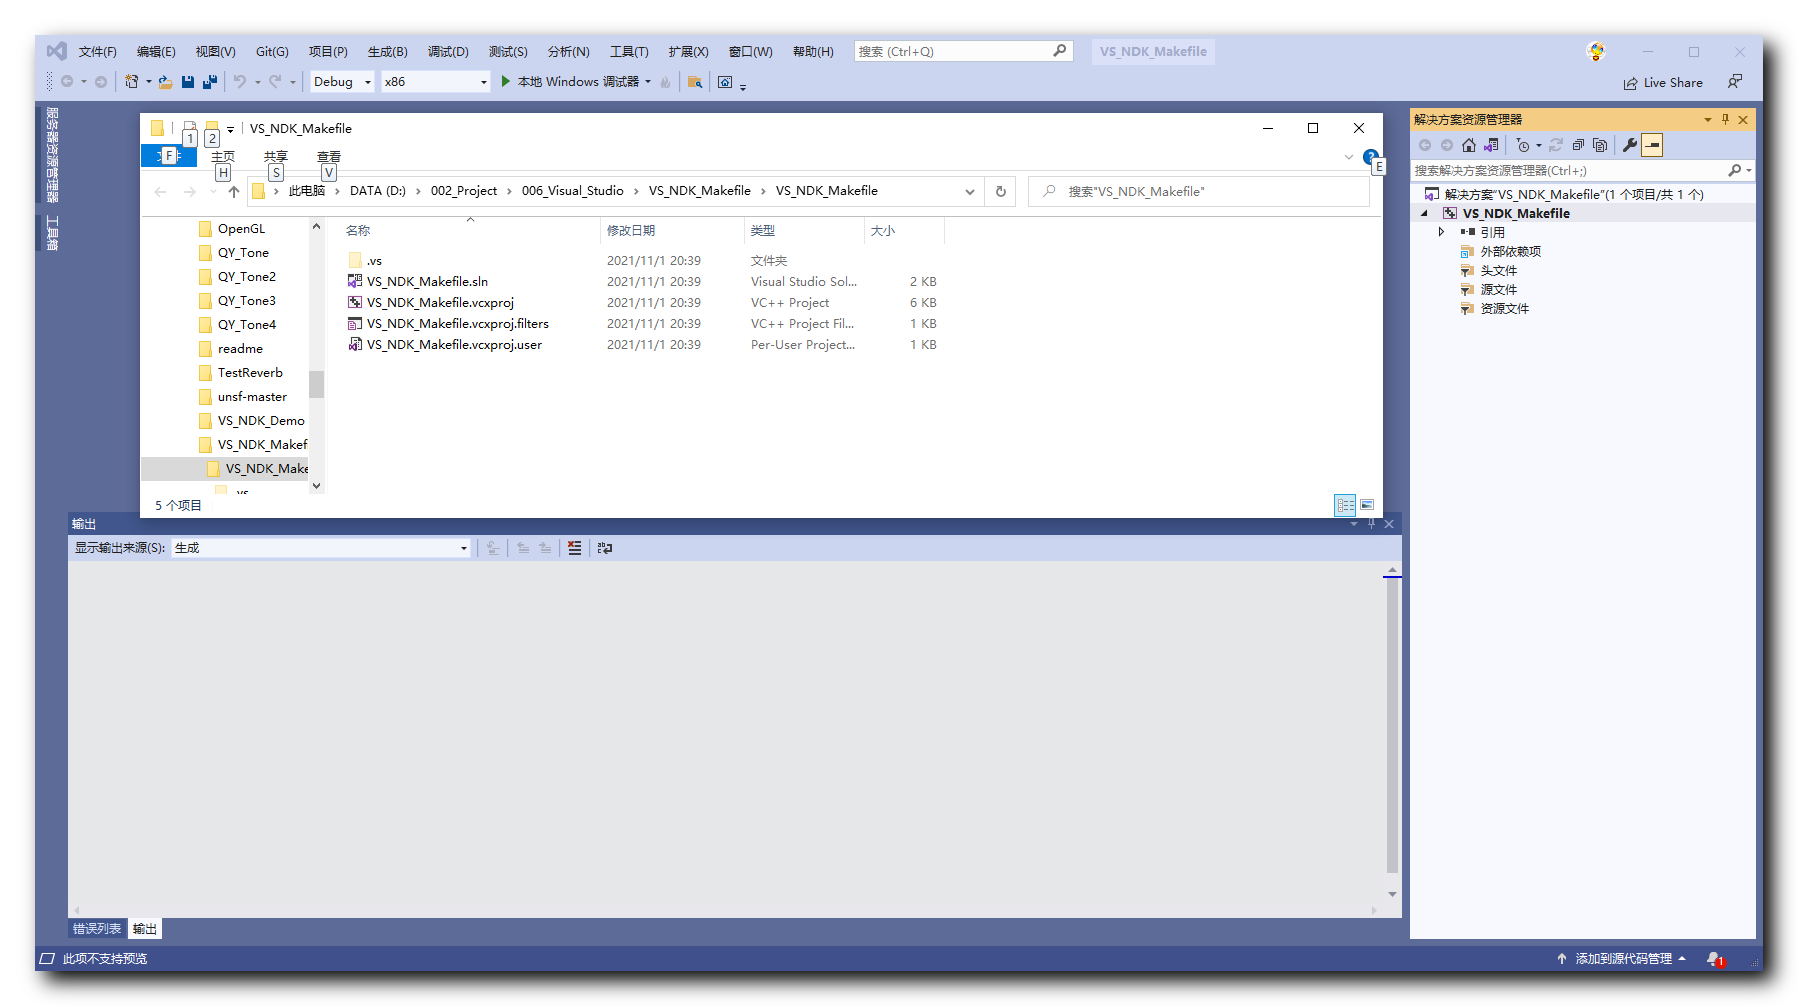Open Properties wrench icon in Solution Explorer
The width and height of the screenshot is (1798, 1006).
[x=1630, y=145]
